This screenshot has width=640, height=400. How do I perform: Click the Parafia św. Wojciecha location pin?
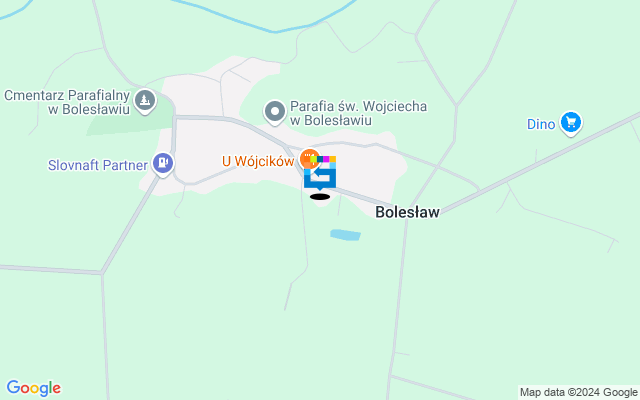[275, 113]
